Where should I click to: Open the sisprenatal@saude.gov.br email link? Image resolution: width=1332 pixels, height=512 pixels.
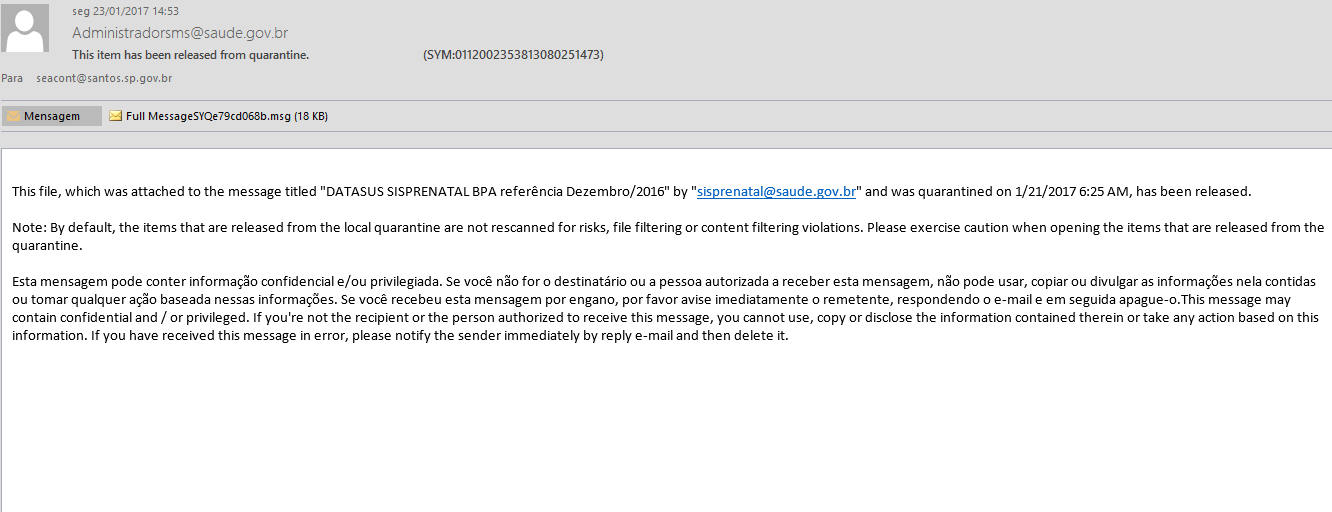[x=776, y=191]
